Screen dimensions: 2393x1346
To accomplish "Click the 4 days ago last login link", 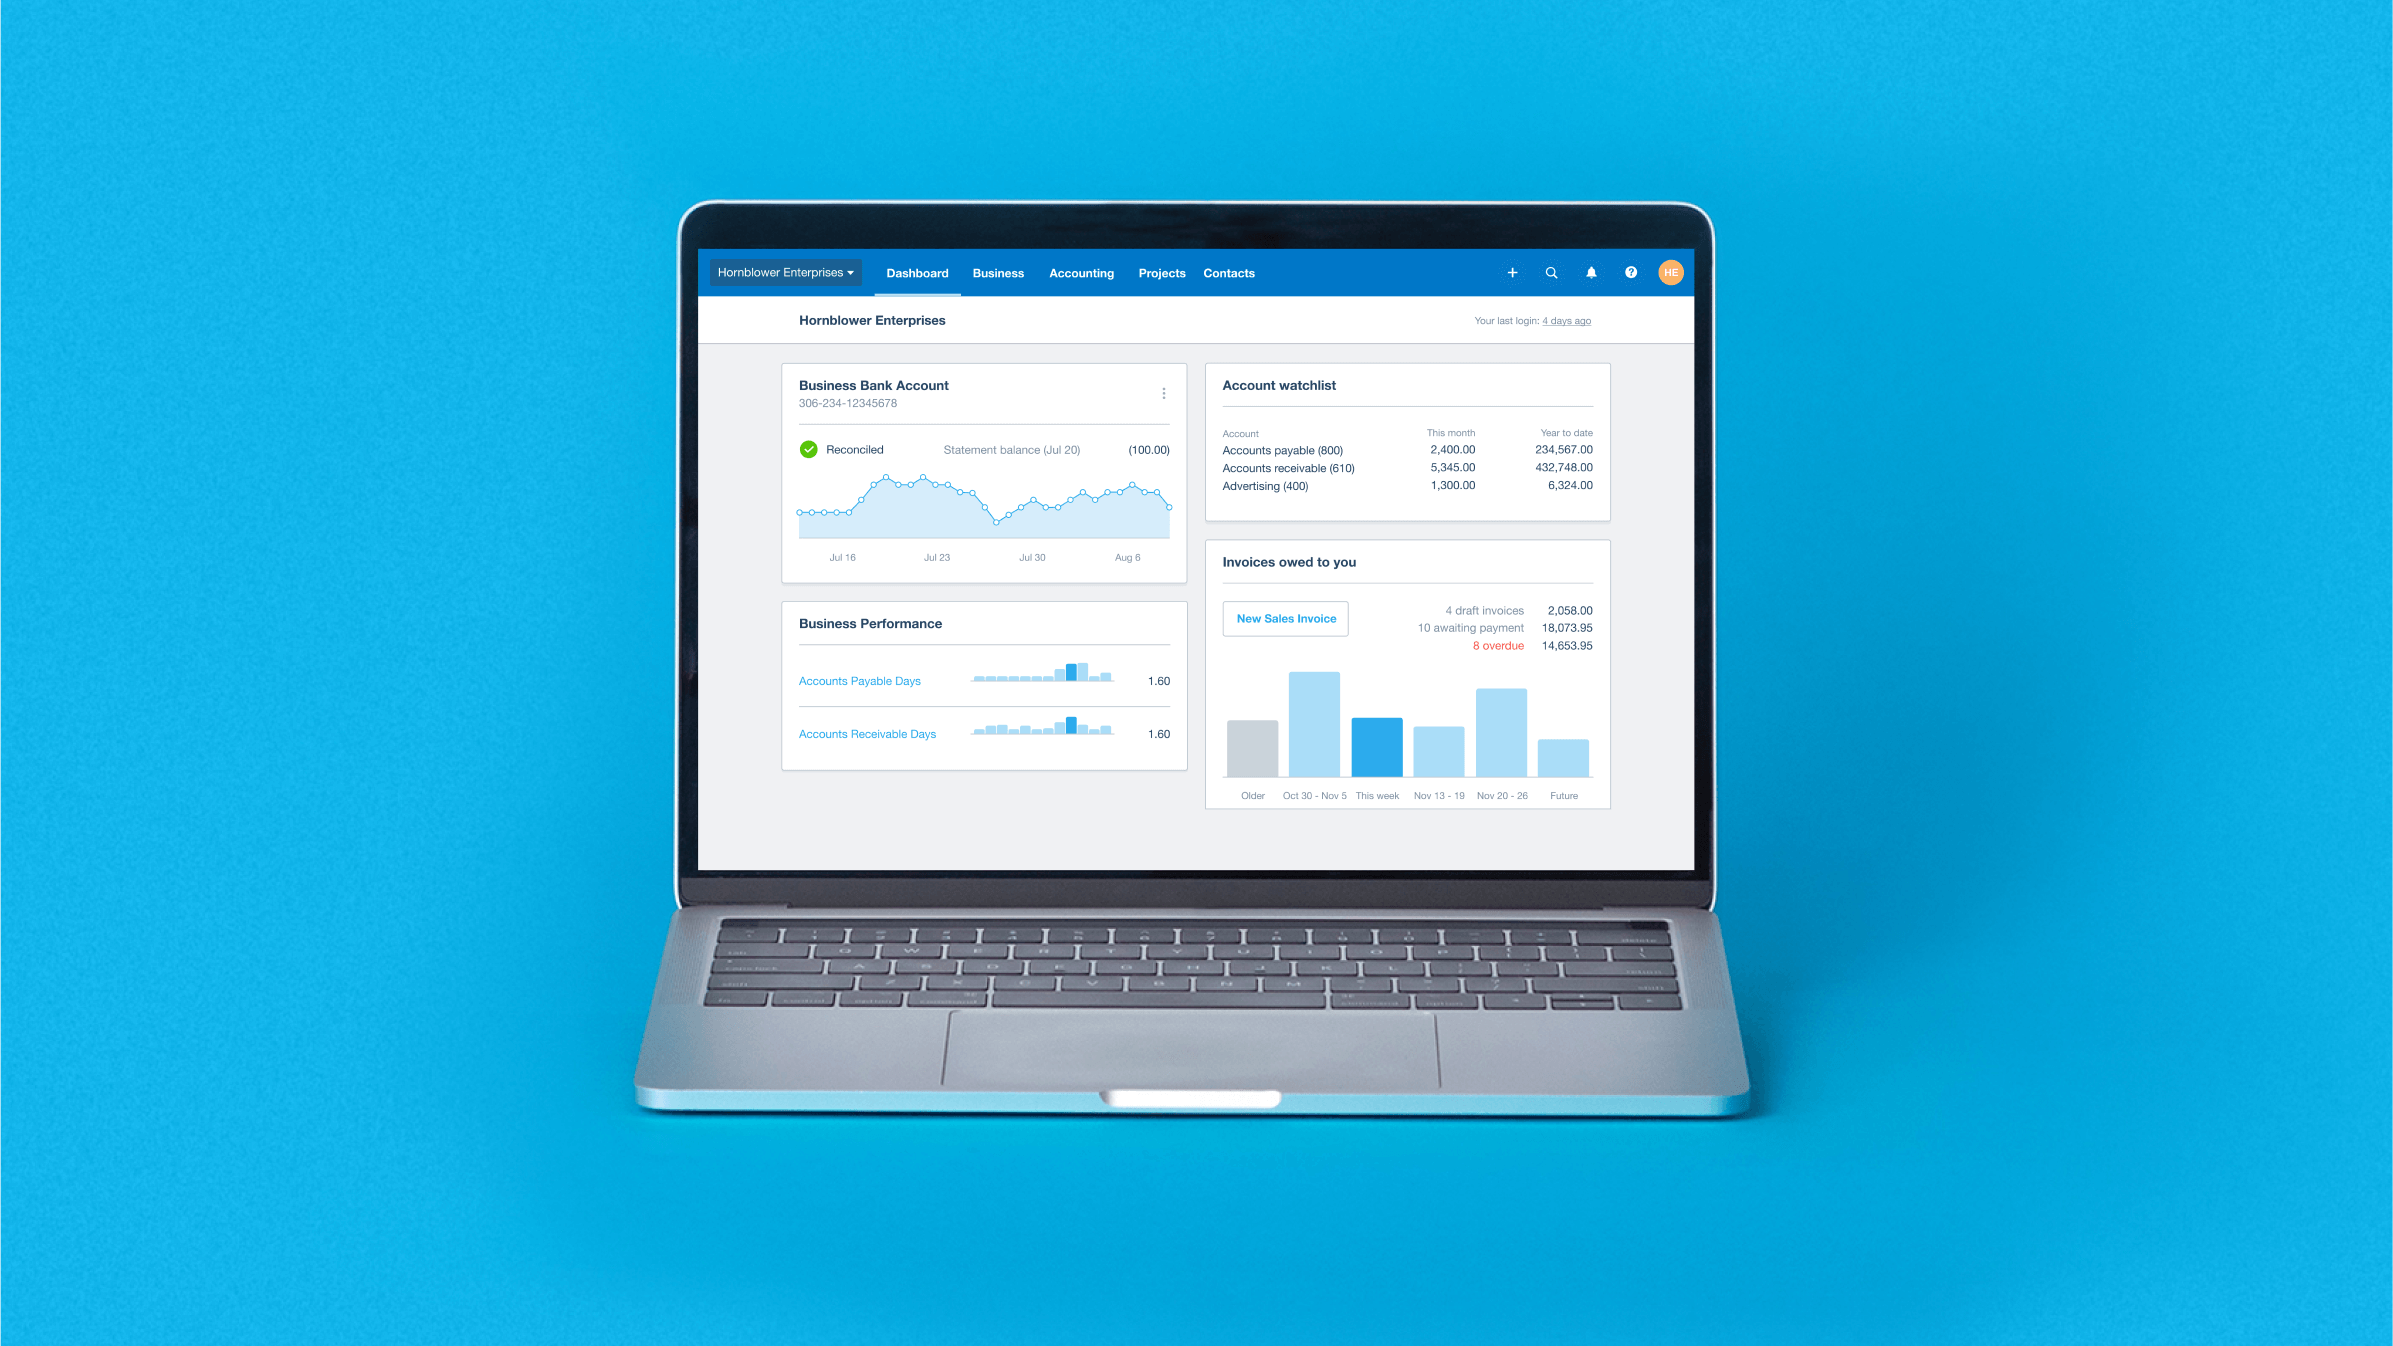I will pyautogui.click(x=1565, y=319).
